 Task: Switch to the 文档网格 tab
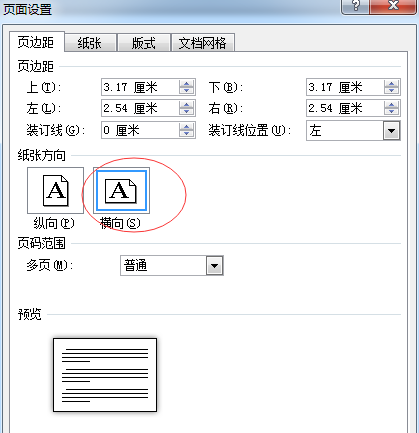[x=203, y=43]
